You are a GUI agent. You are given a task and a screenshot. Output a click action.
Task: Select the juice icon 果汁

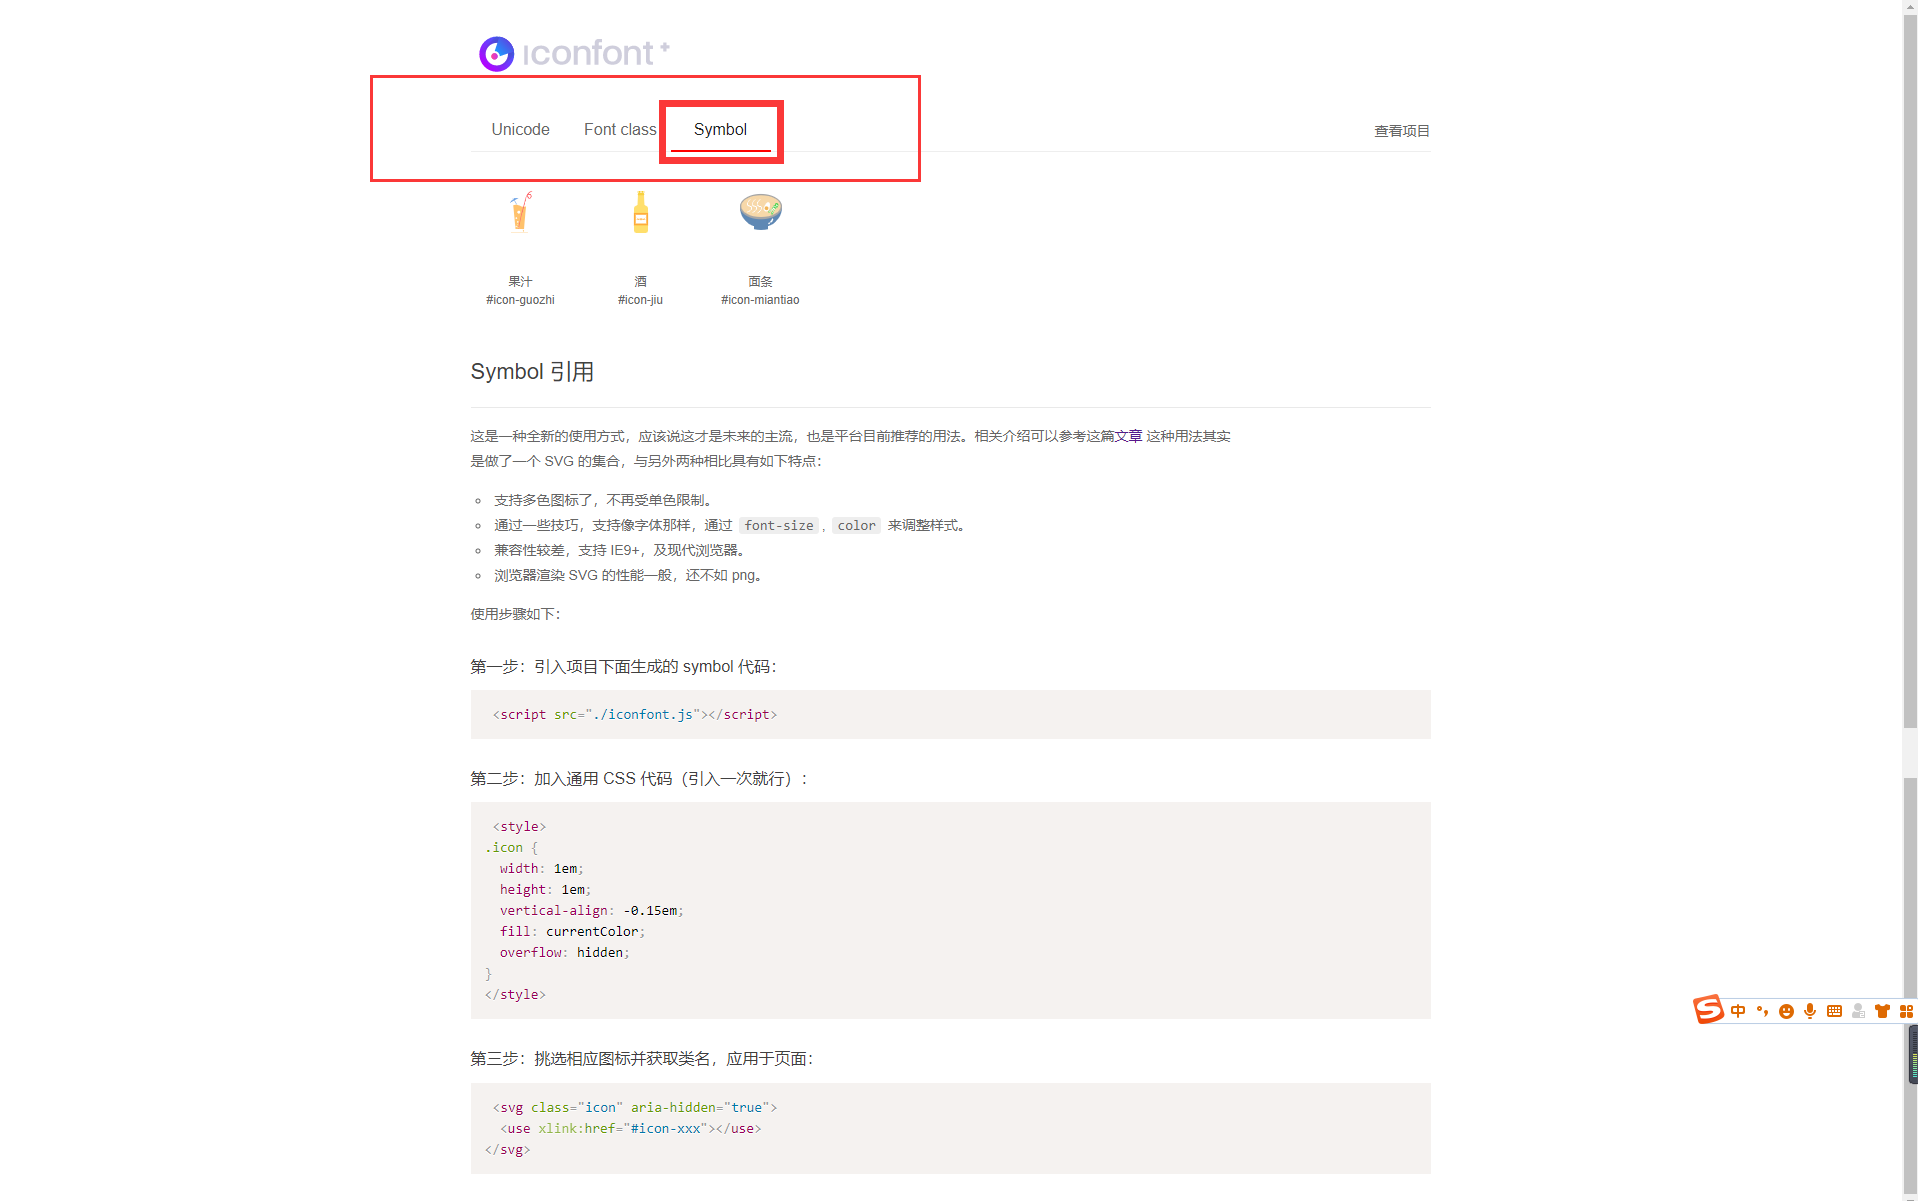[x=520, y=212]
